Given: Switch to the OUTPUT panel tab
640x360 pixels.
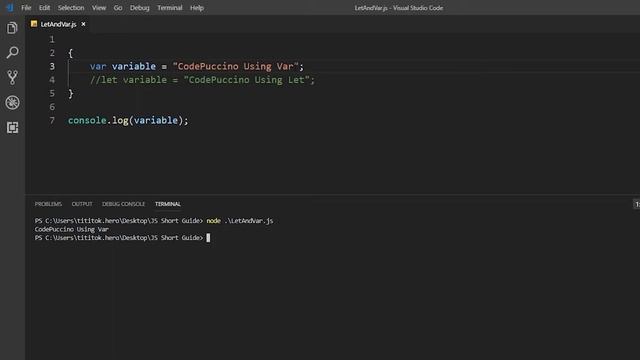Looking at the screenshot, I should pyautogui.click(x=82, y=204).
